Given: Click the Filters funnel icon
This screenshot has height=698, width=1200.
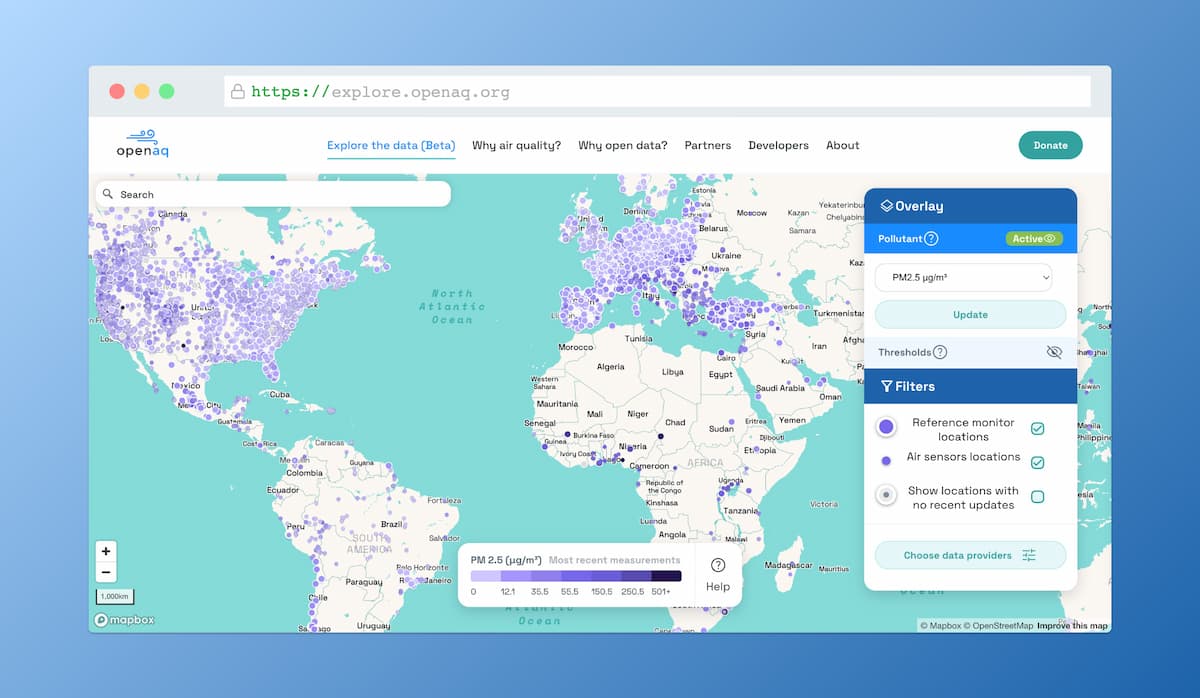Looking at the screenshot, I should point(886,386).
